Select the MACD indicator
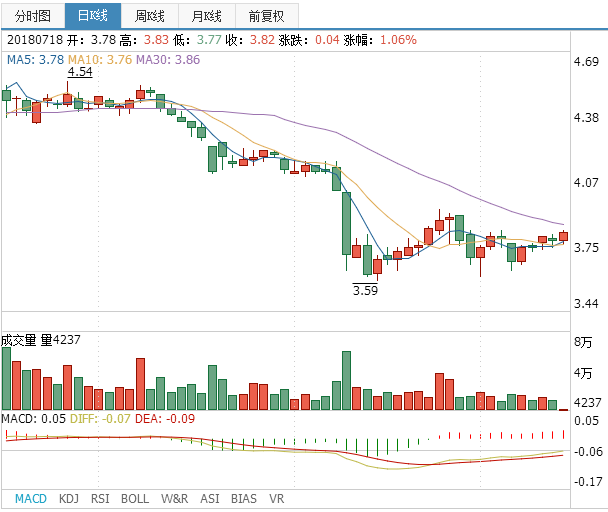Viewport: 608px width, 512px height. click(x=31, y=498)
